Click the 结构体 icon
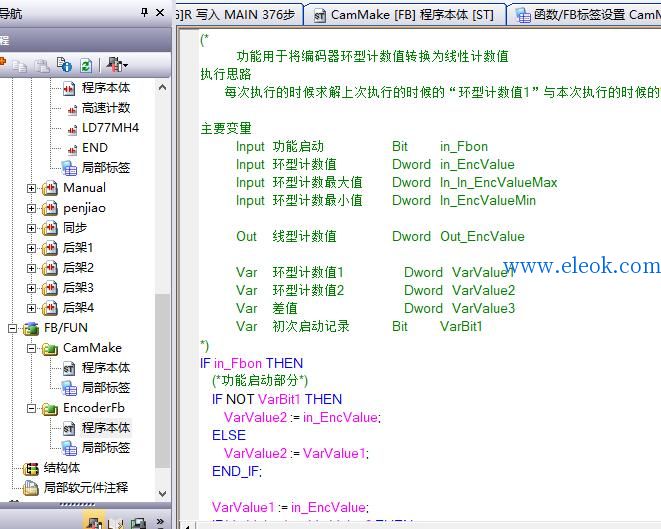661x529 pixels. (31, 468)
